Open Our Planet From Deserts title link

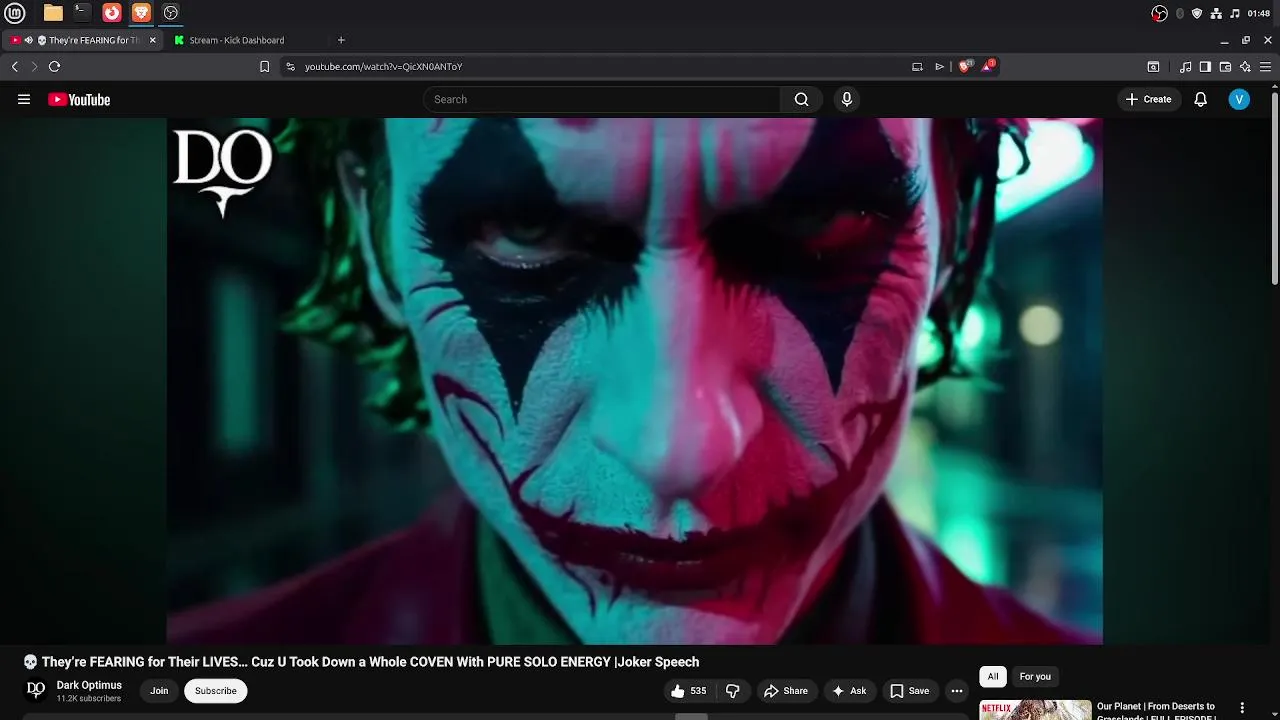click(1156, 711)
